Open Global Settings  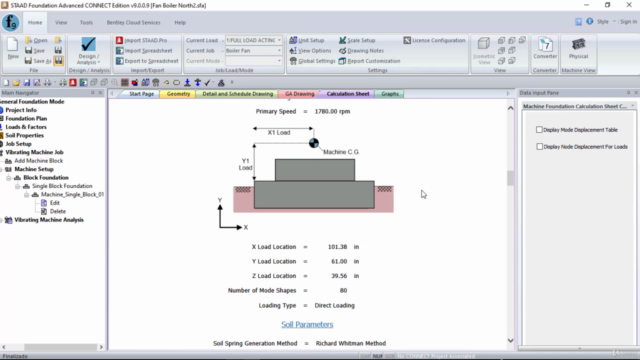[312, 61]
